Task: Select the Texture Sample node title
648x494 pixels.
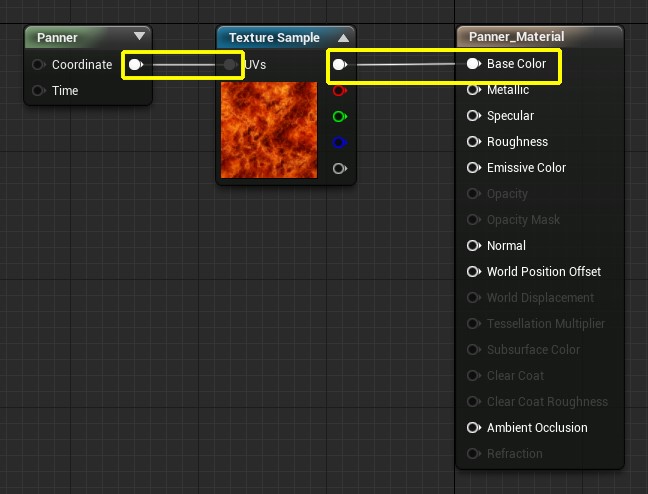Action: [x=274, y=38]
